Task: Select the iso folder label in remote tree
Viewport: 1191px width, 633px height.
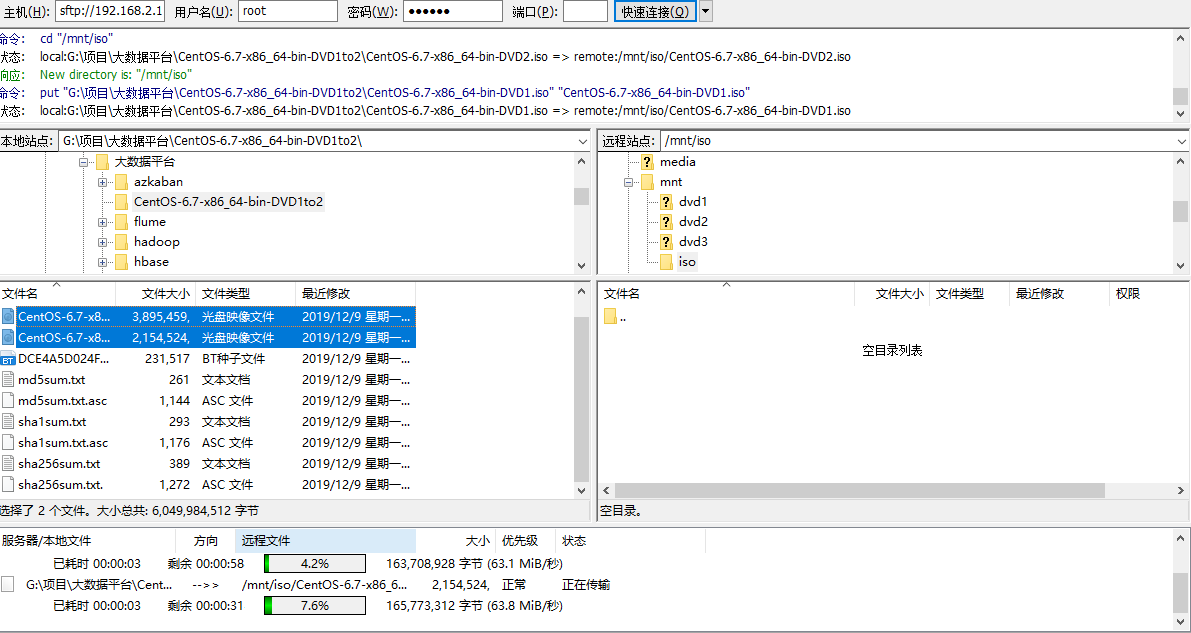Action: [x=687, y=261]
